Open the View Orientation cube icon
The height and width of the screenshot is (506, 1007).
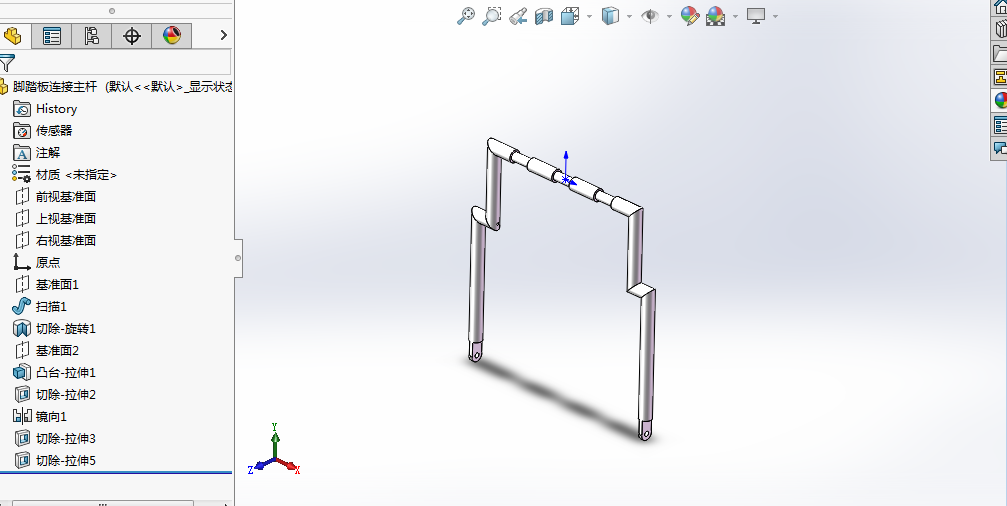570,16
